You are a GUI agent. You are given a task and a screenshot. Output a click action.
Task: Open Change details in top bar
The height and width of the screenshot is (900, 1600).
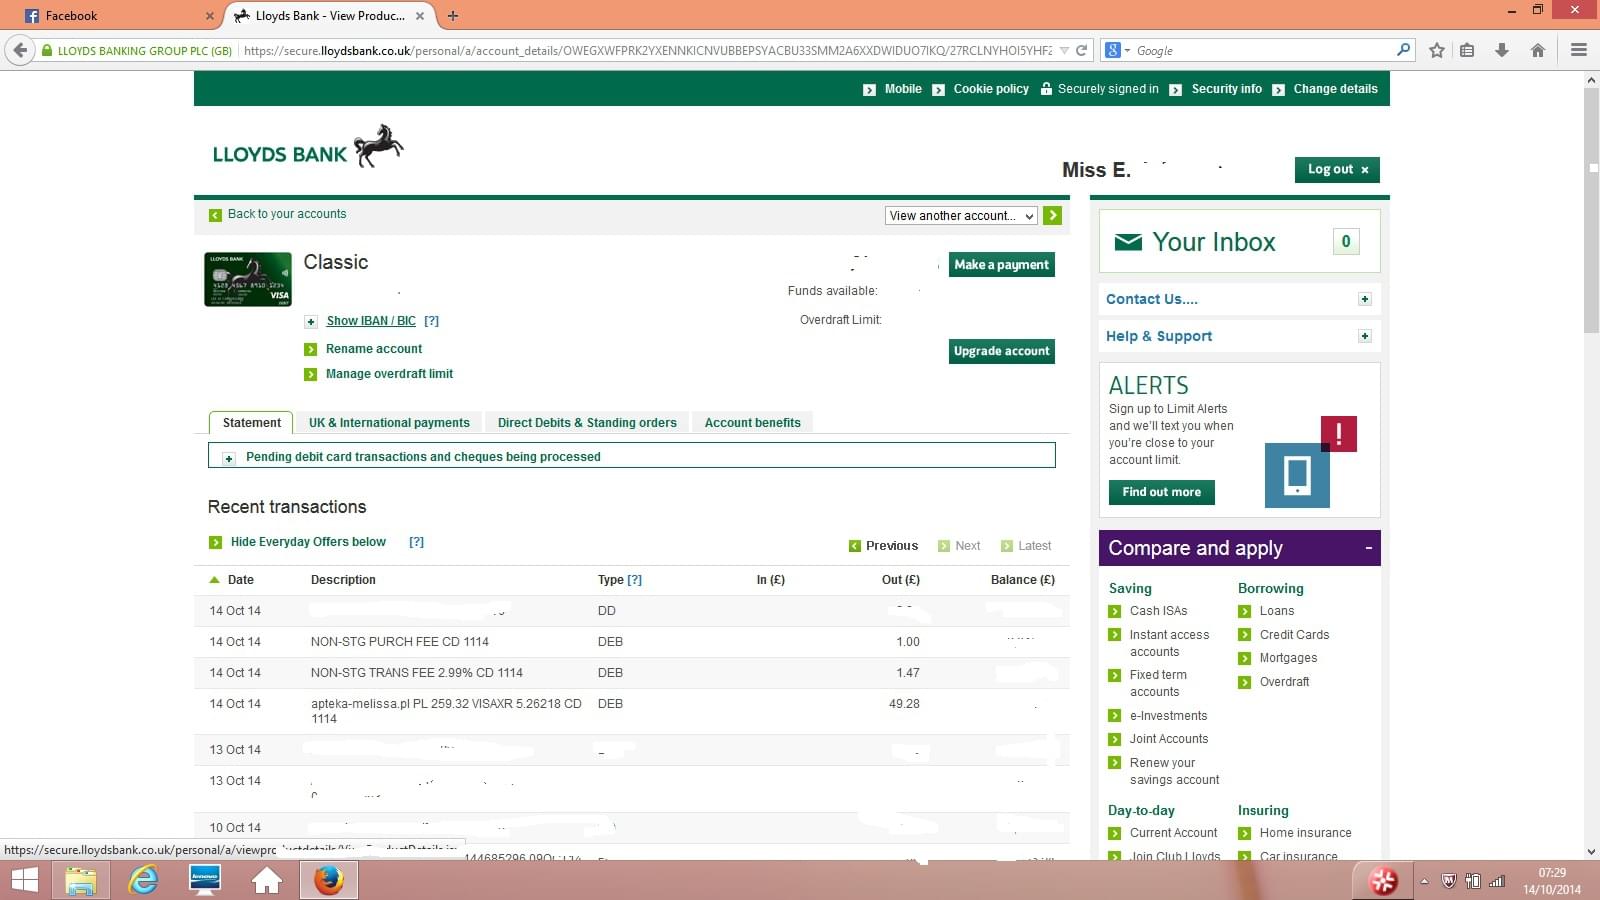pyautogui.click(x=1335, y=89)
